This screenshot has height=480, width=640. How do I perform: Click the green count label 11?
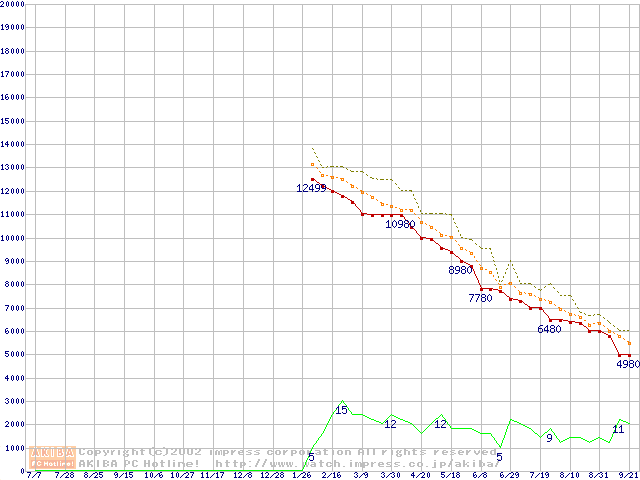click(x=618, y=429)
